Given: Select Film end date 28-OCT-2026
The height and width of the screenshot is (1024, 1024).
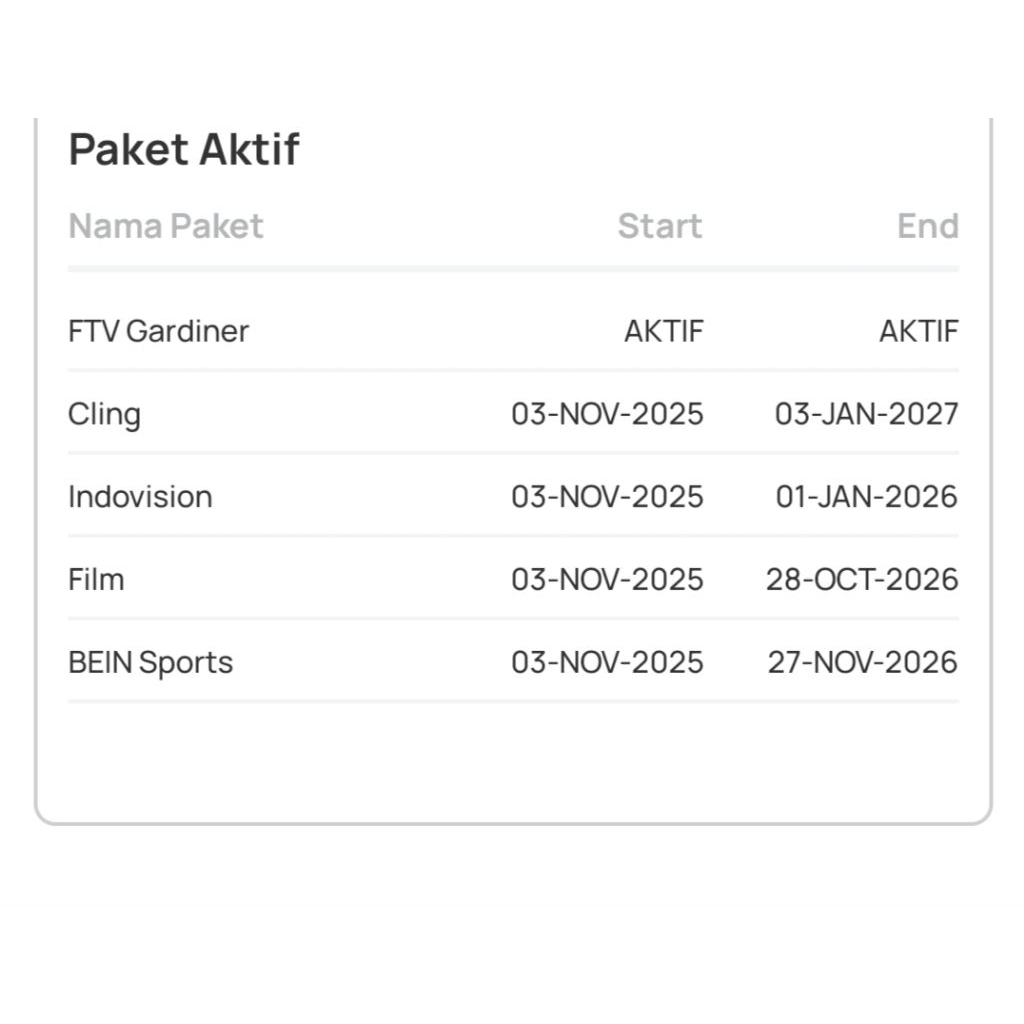Looking at the screenshot, I should pyautogui.click(x=862, y=580).
